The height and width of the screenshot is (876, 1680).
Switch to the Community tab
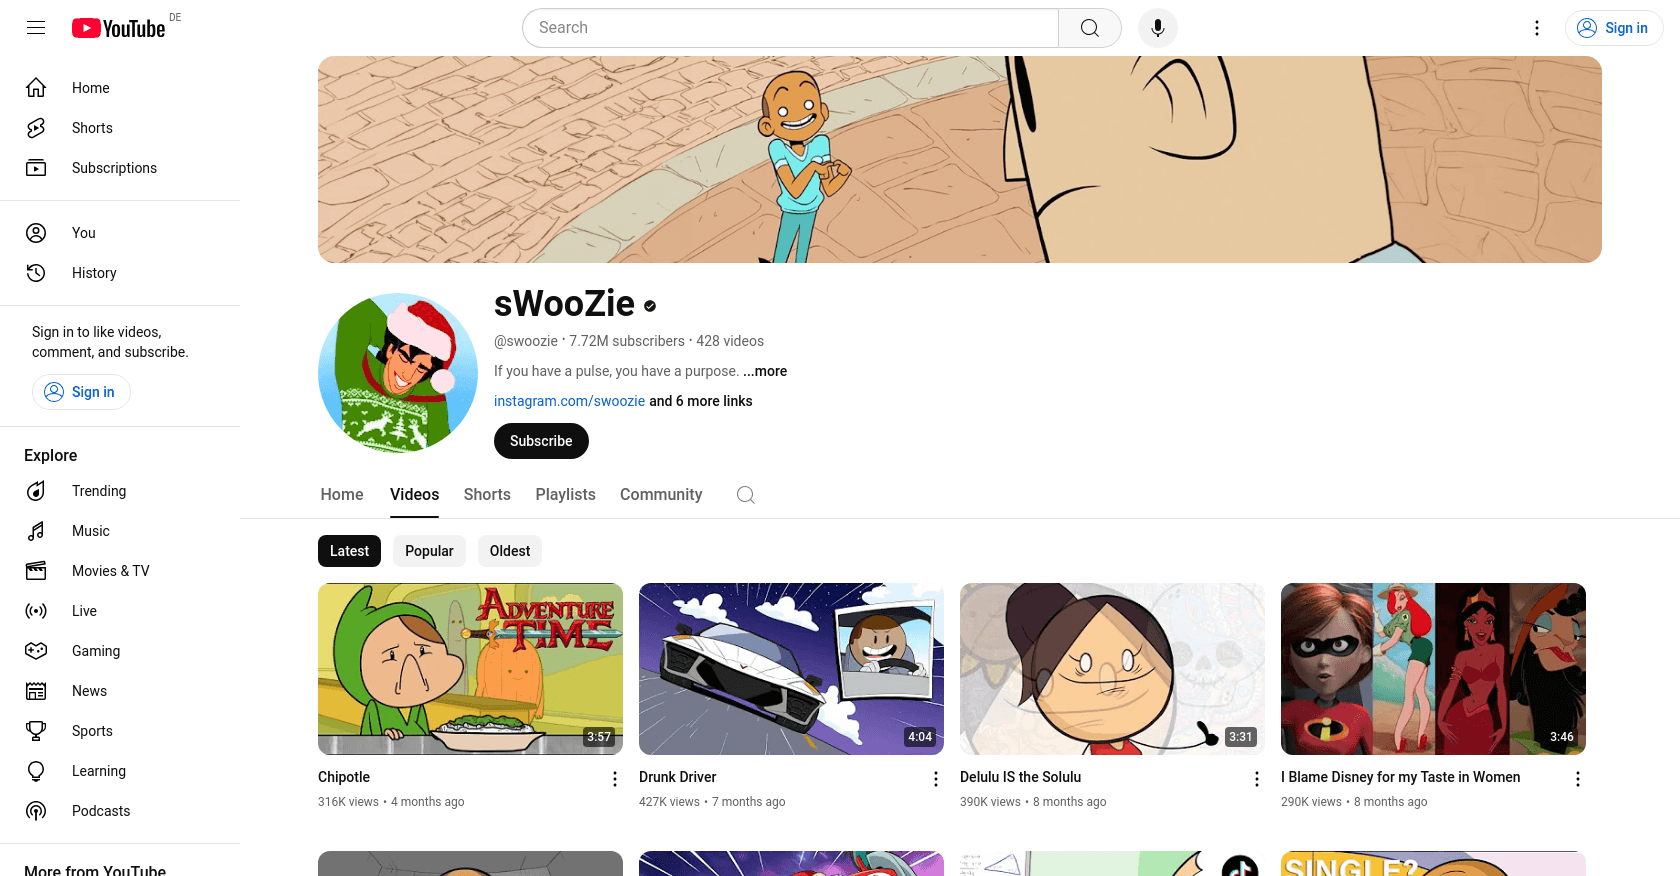pyautogui.click(x=661, y=495)
